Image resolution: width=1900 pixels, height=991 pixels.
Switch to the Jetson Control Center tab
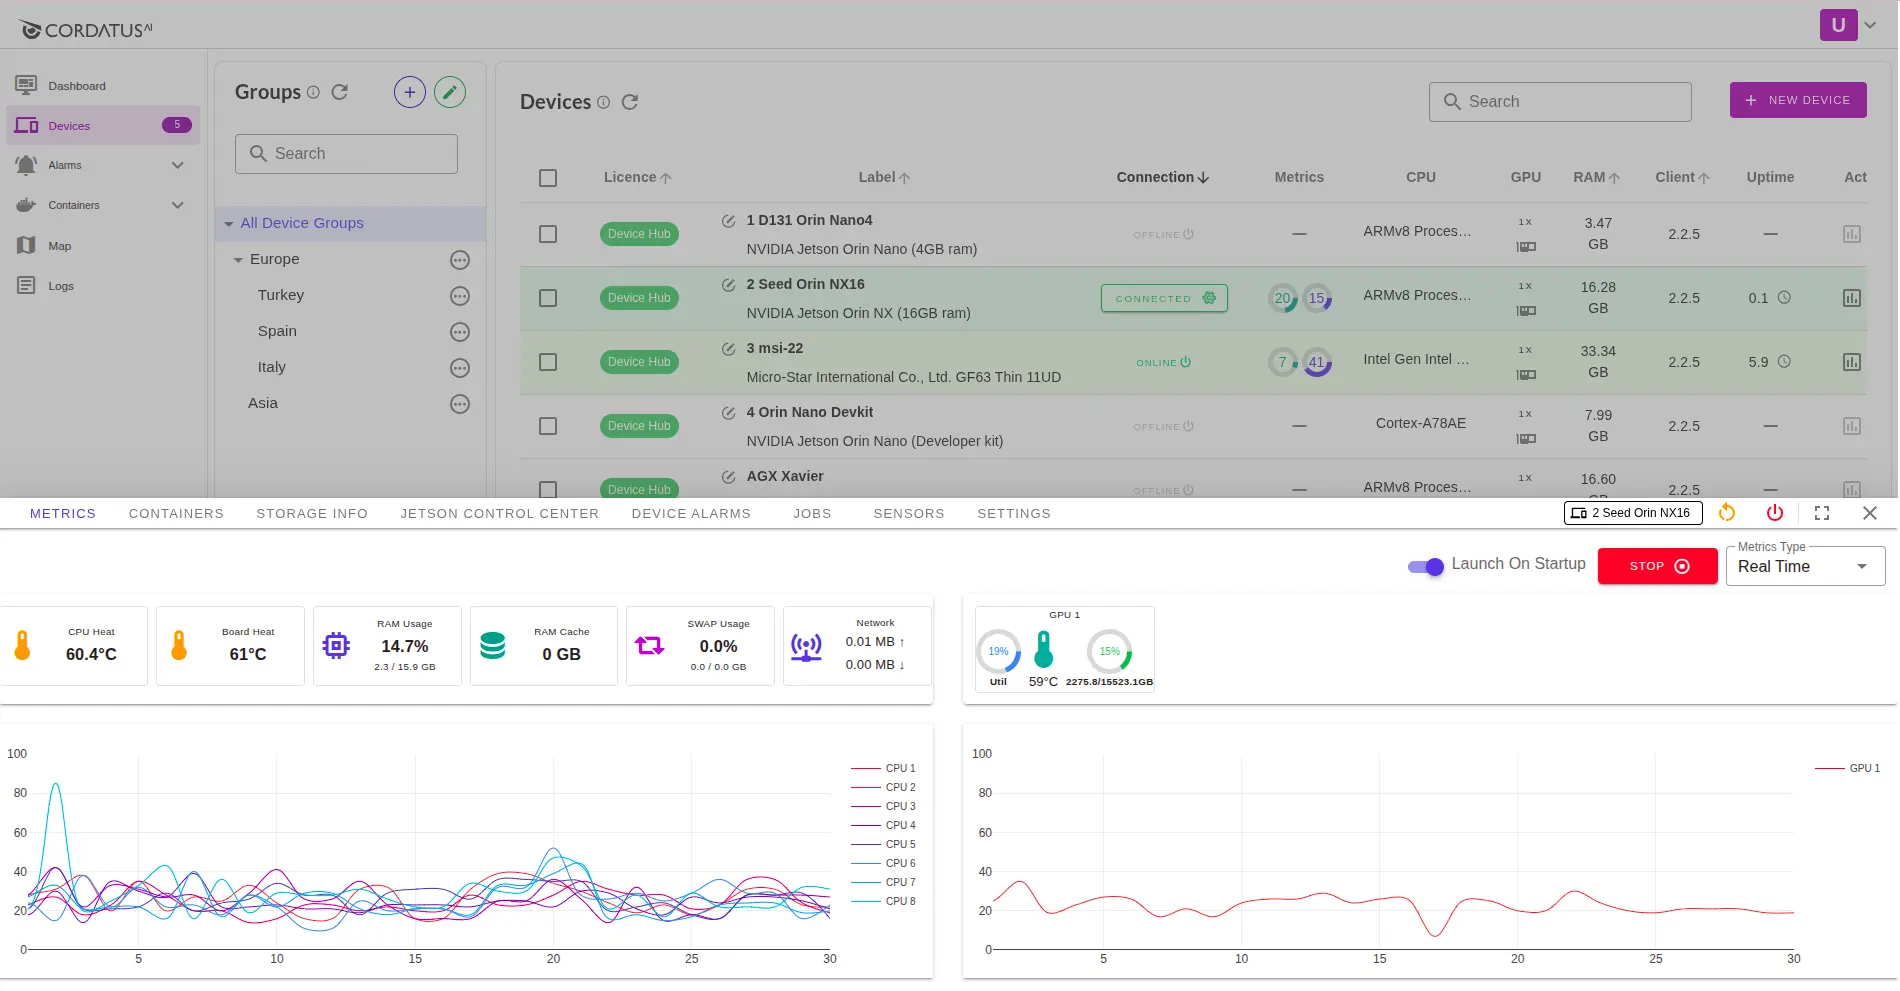[499, 514]
